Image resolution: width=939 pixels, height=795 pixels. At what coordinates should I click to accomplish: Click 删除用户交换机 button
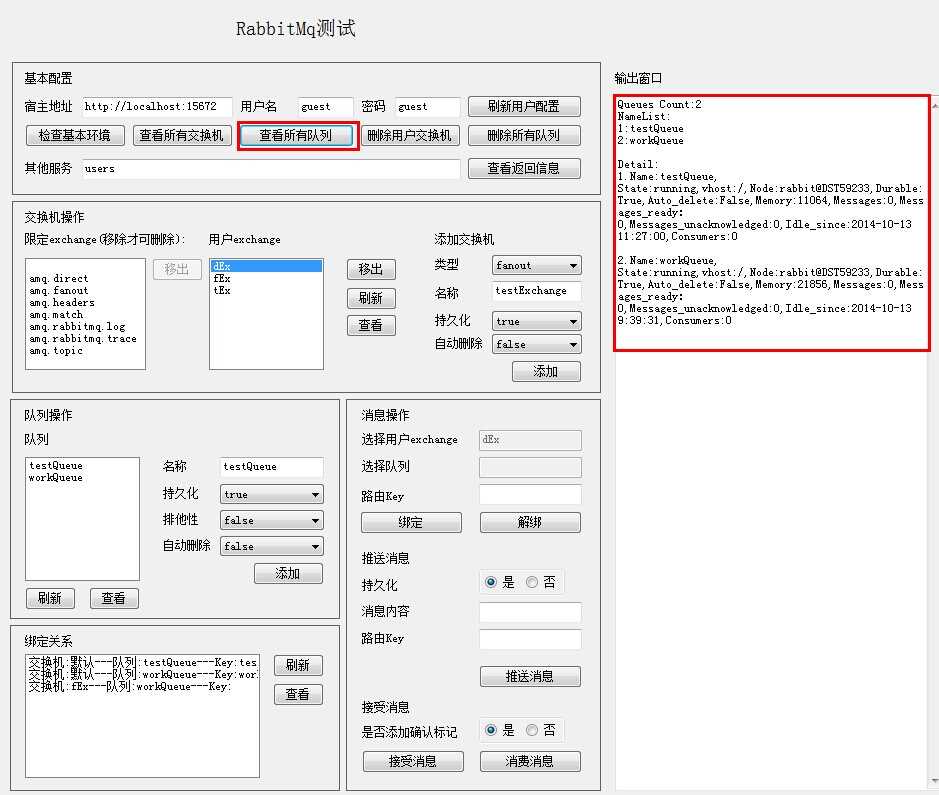[410, 135]
